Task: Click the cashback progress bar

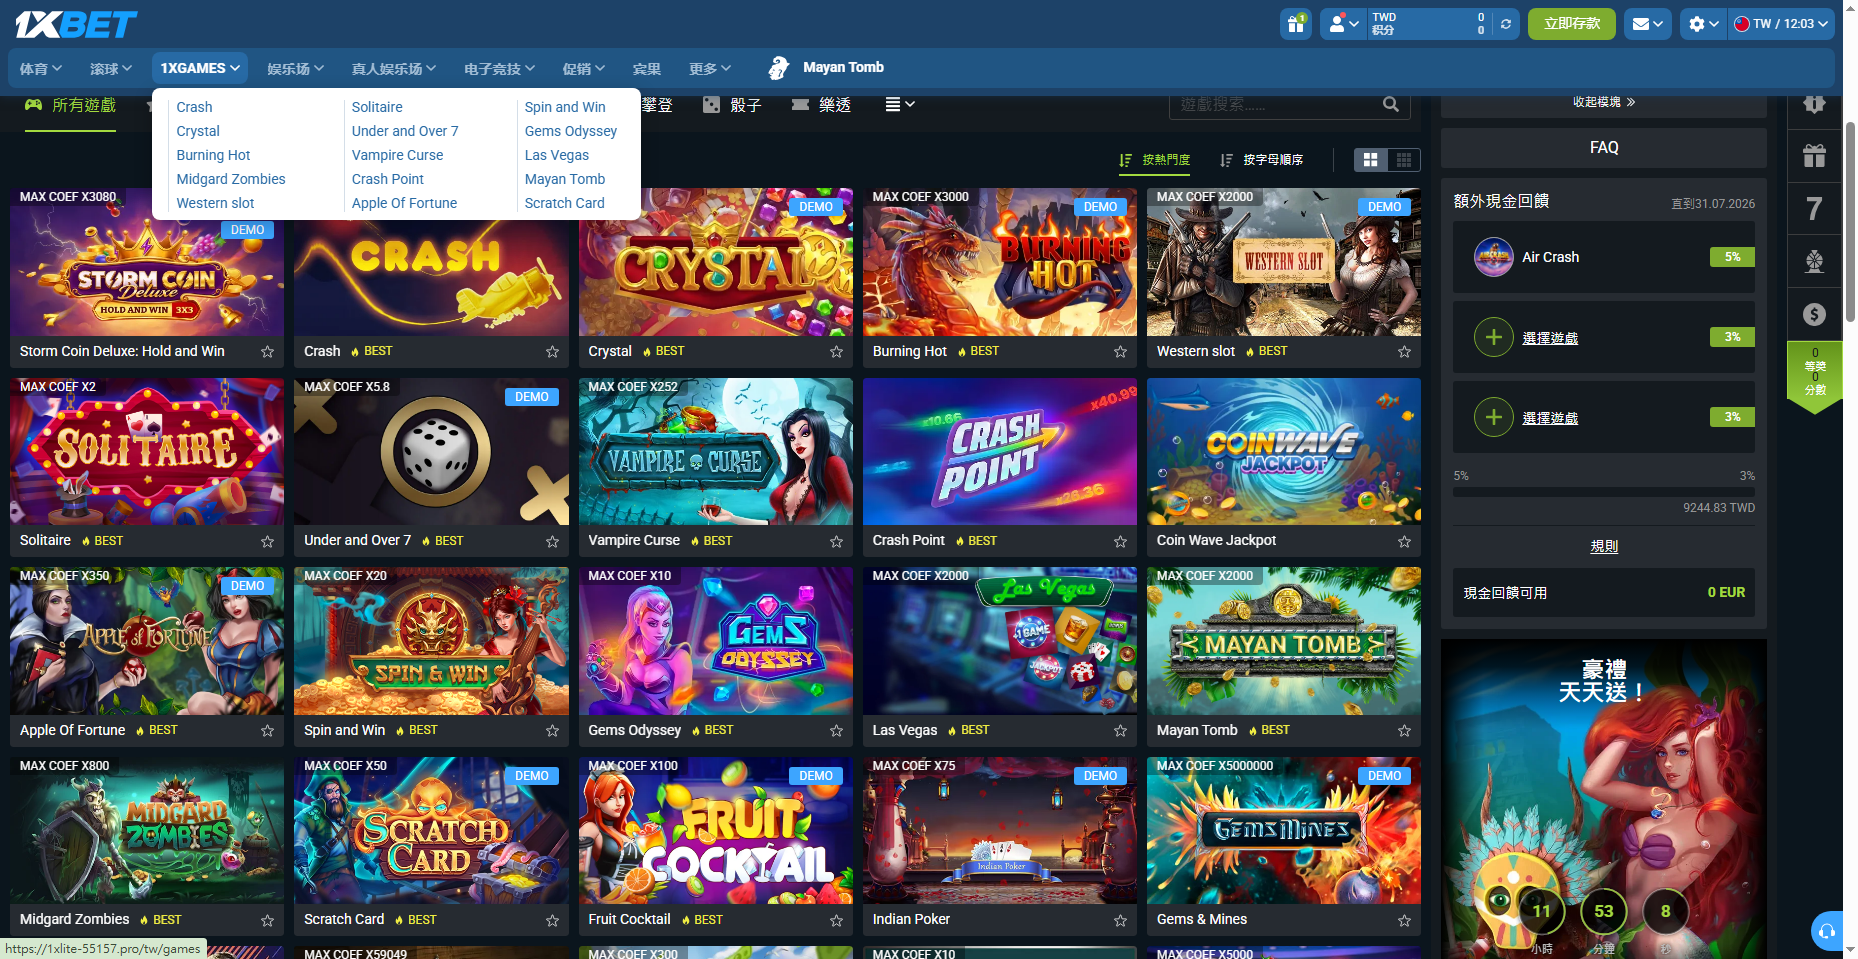Action: [1604, 492]
